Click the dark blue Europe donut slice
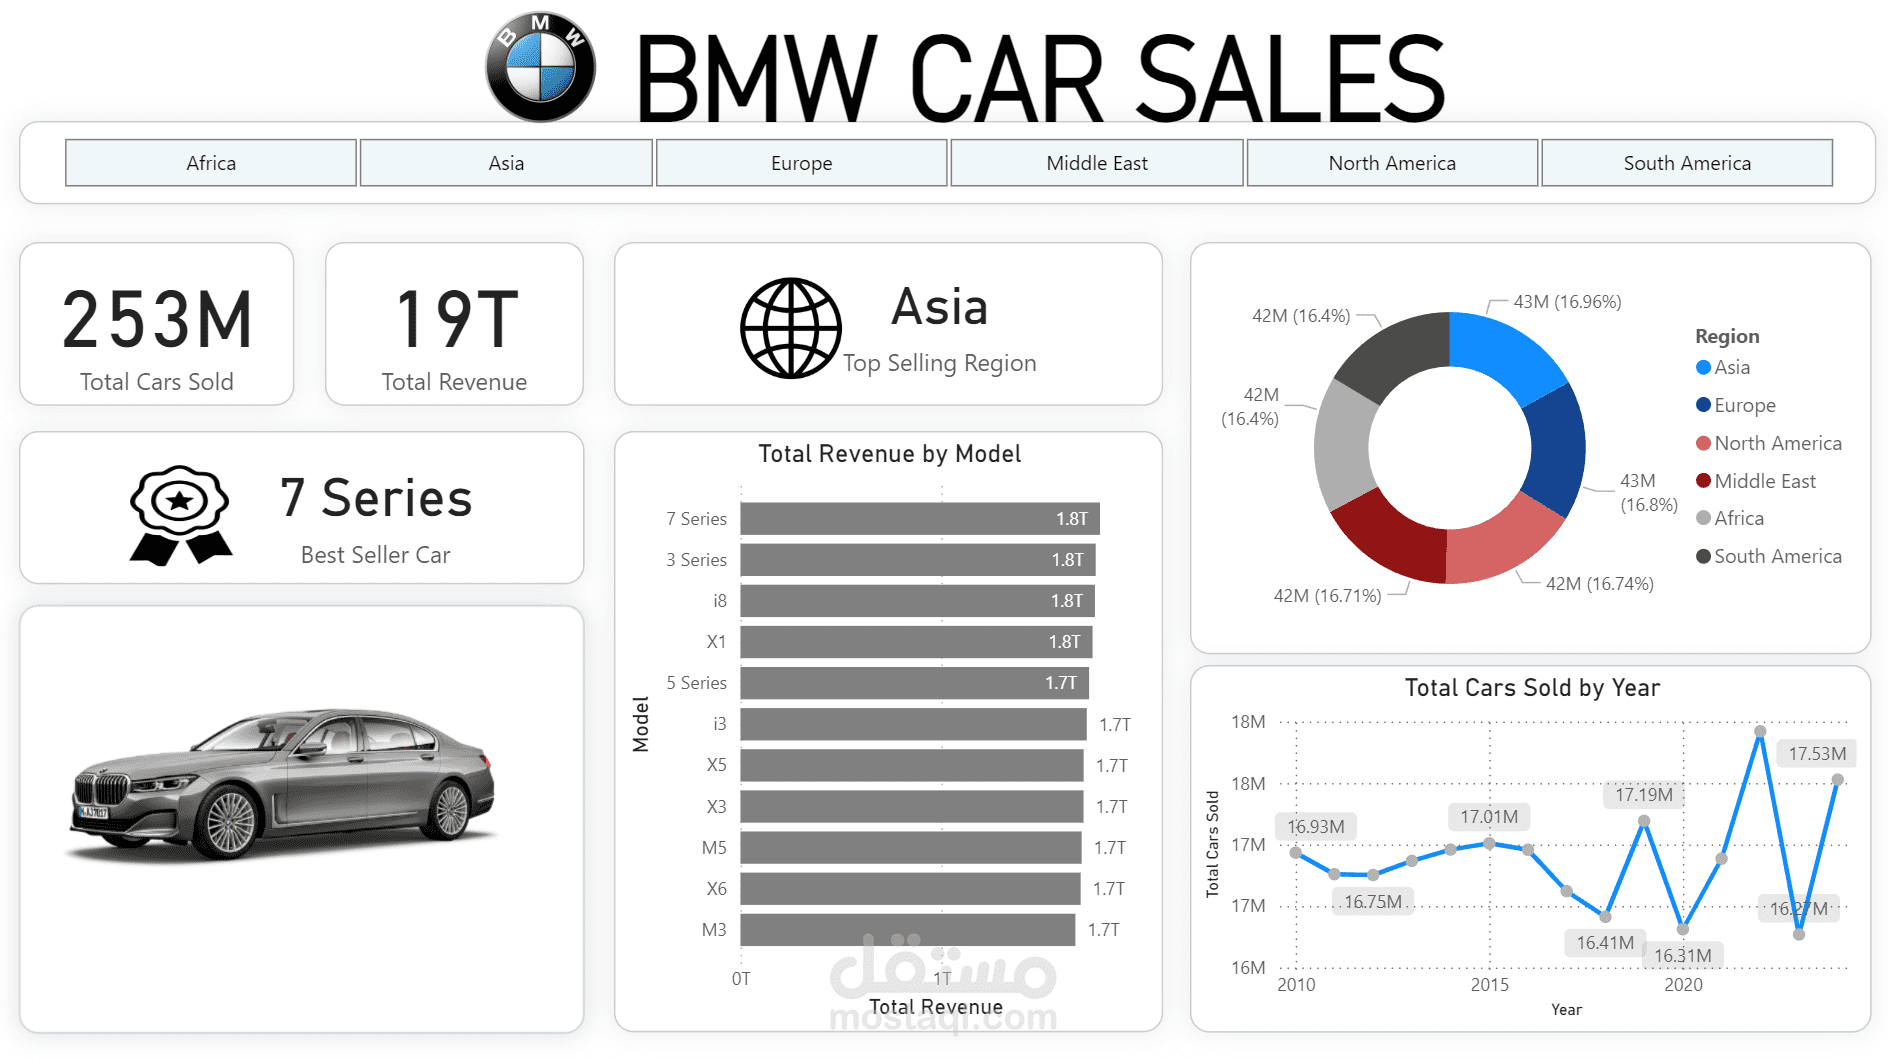This screenshot has height=1058, width=1888. (1558, 448)
